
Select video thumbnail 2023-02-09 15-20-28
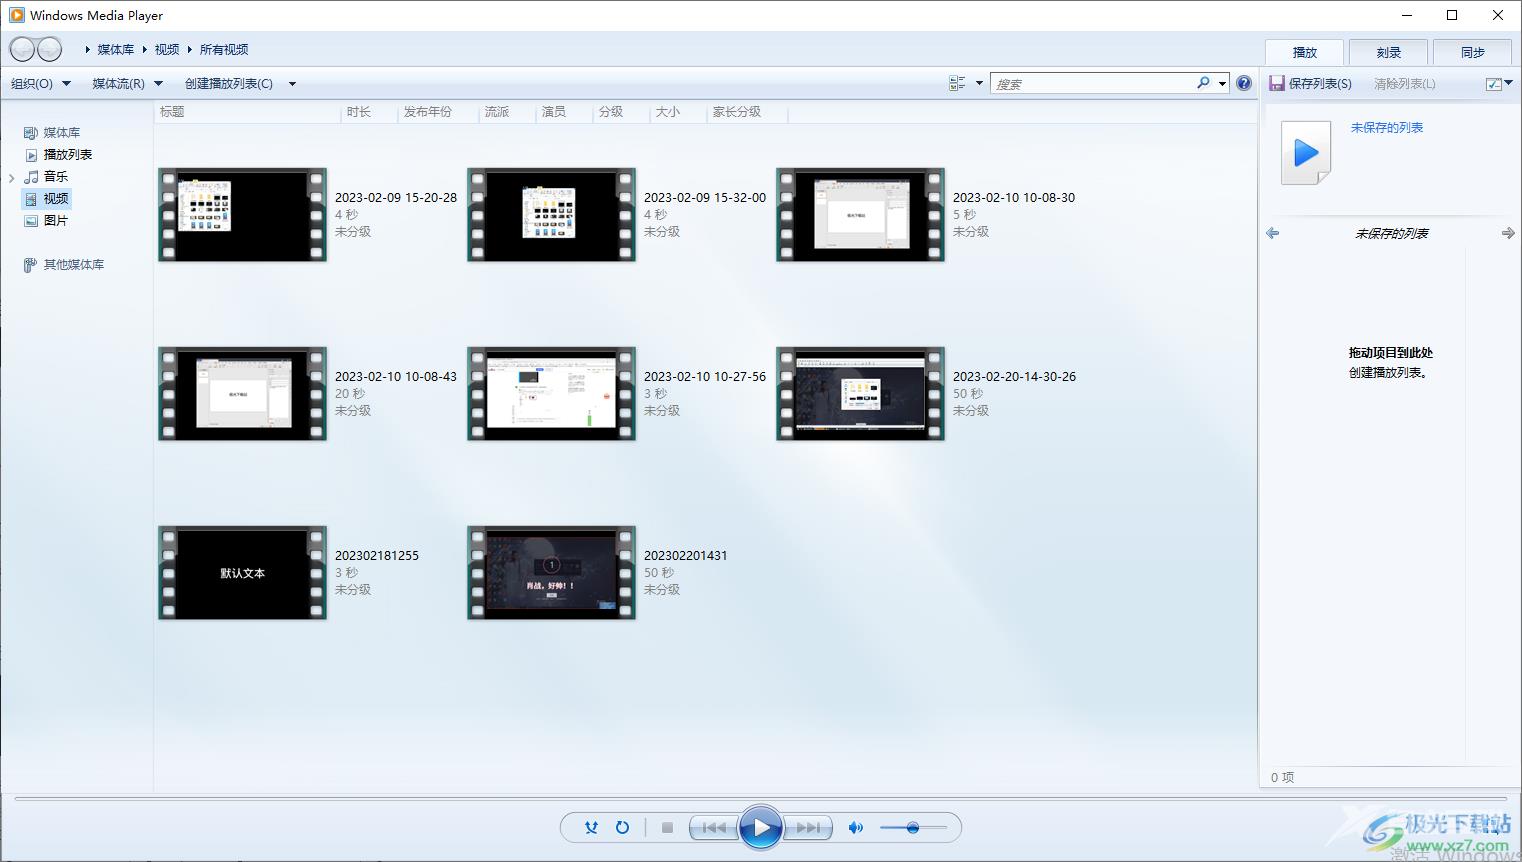pos(243,214)
